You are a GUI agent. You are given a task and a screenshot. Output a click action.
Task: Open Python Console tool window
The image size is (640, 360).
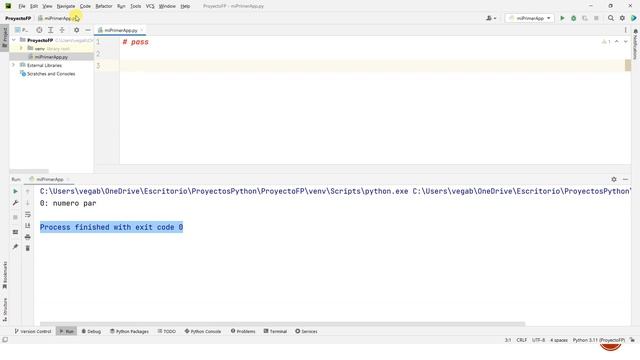pyautogui.click(x=202, y=331)
